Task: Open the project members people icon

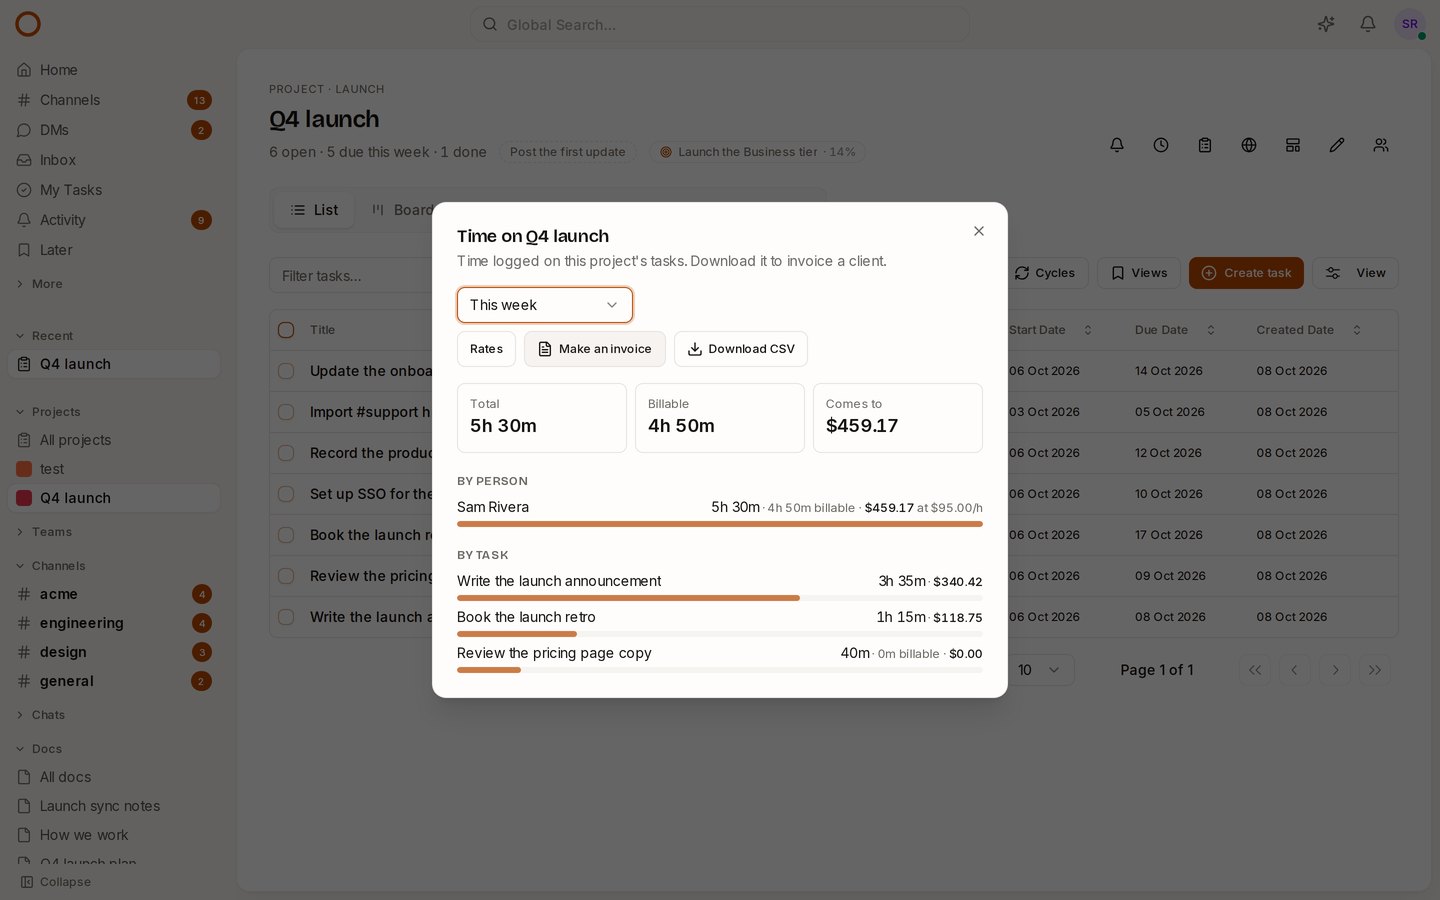Action: (1381, 145)
